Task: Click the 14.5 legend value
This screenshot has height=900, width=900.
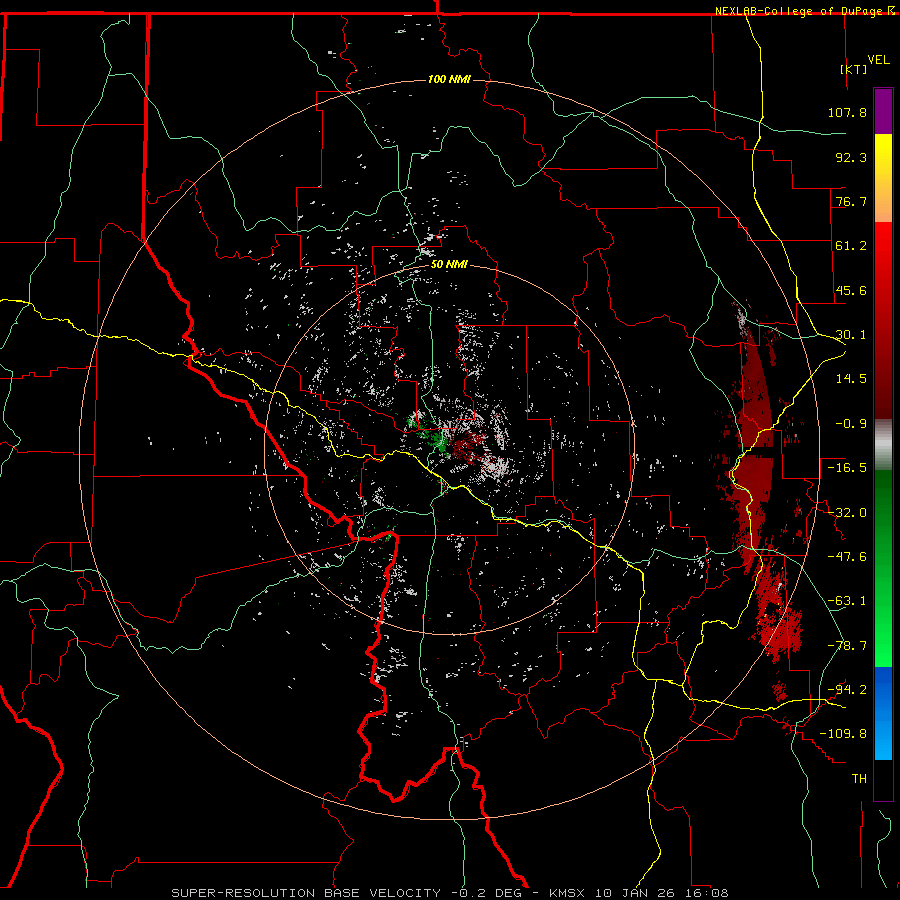Action: tap(851, 379)
